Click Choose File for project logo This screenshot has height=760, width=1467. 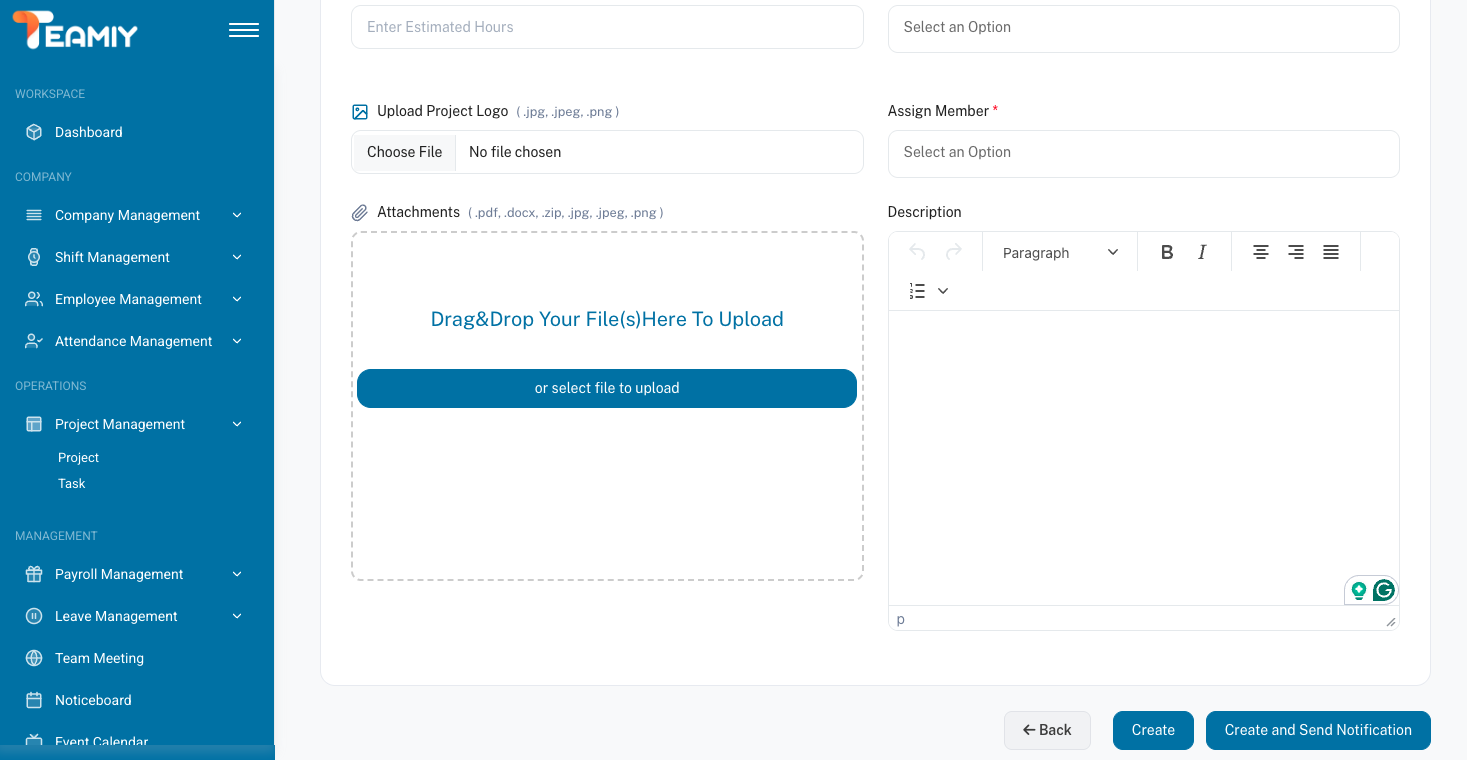[x=404, y=152]
